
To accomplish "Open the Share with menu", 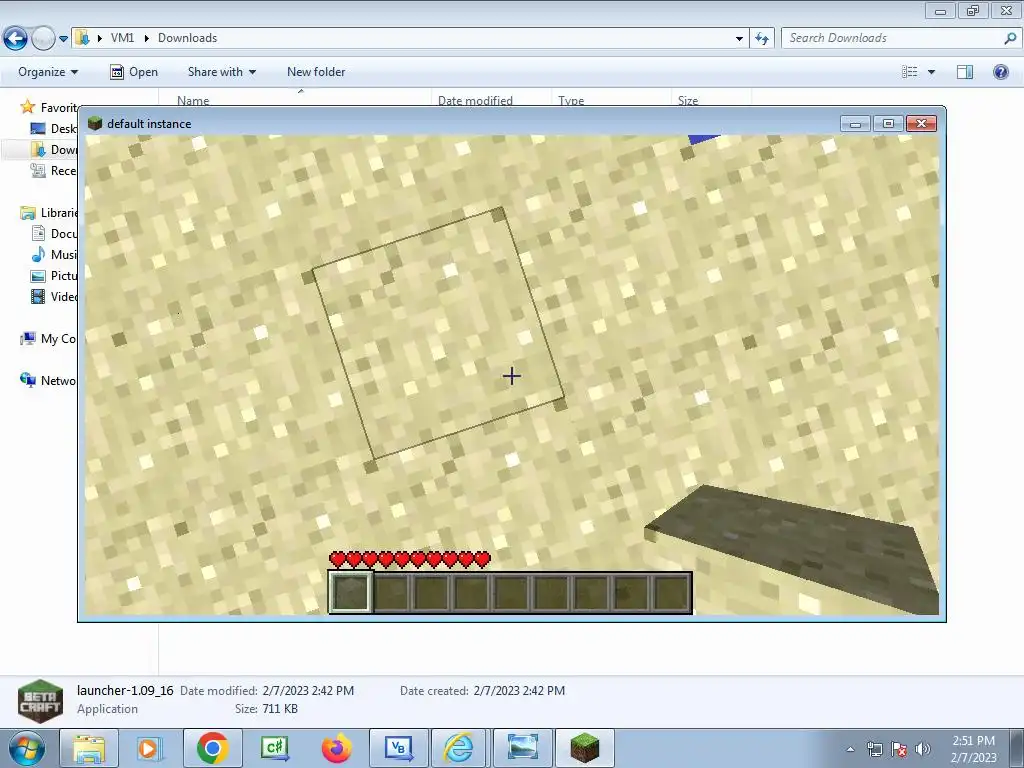I will click(x=221, y=72).
